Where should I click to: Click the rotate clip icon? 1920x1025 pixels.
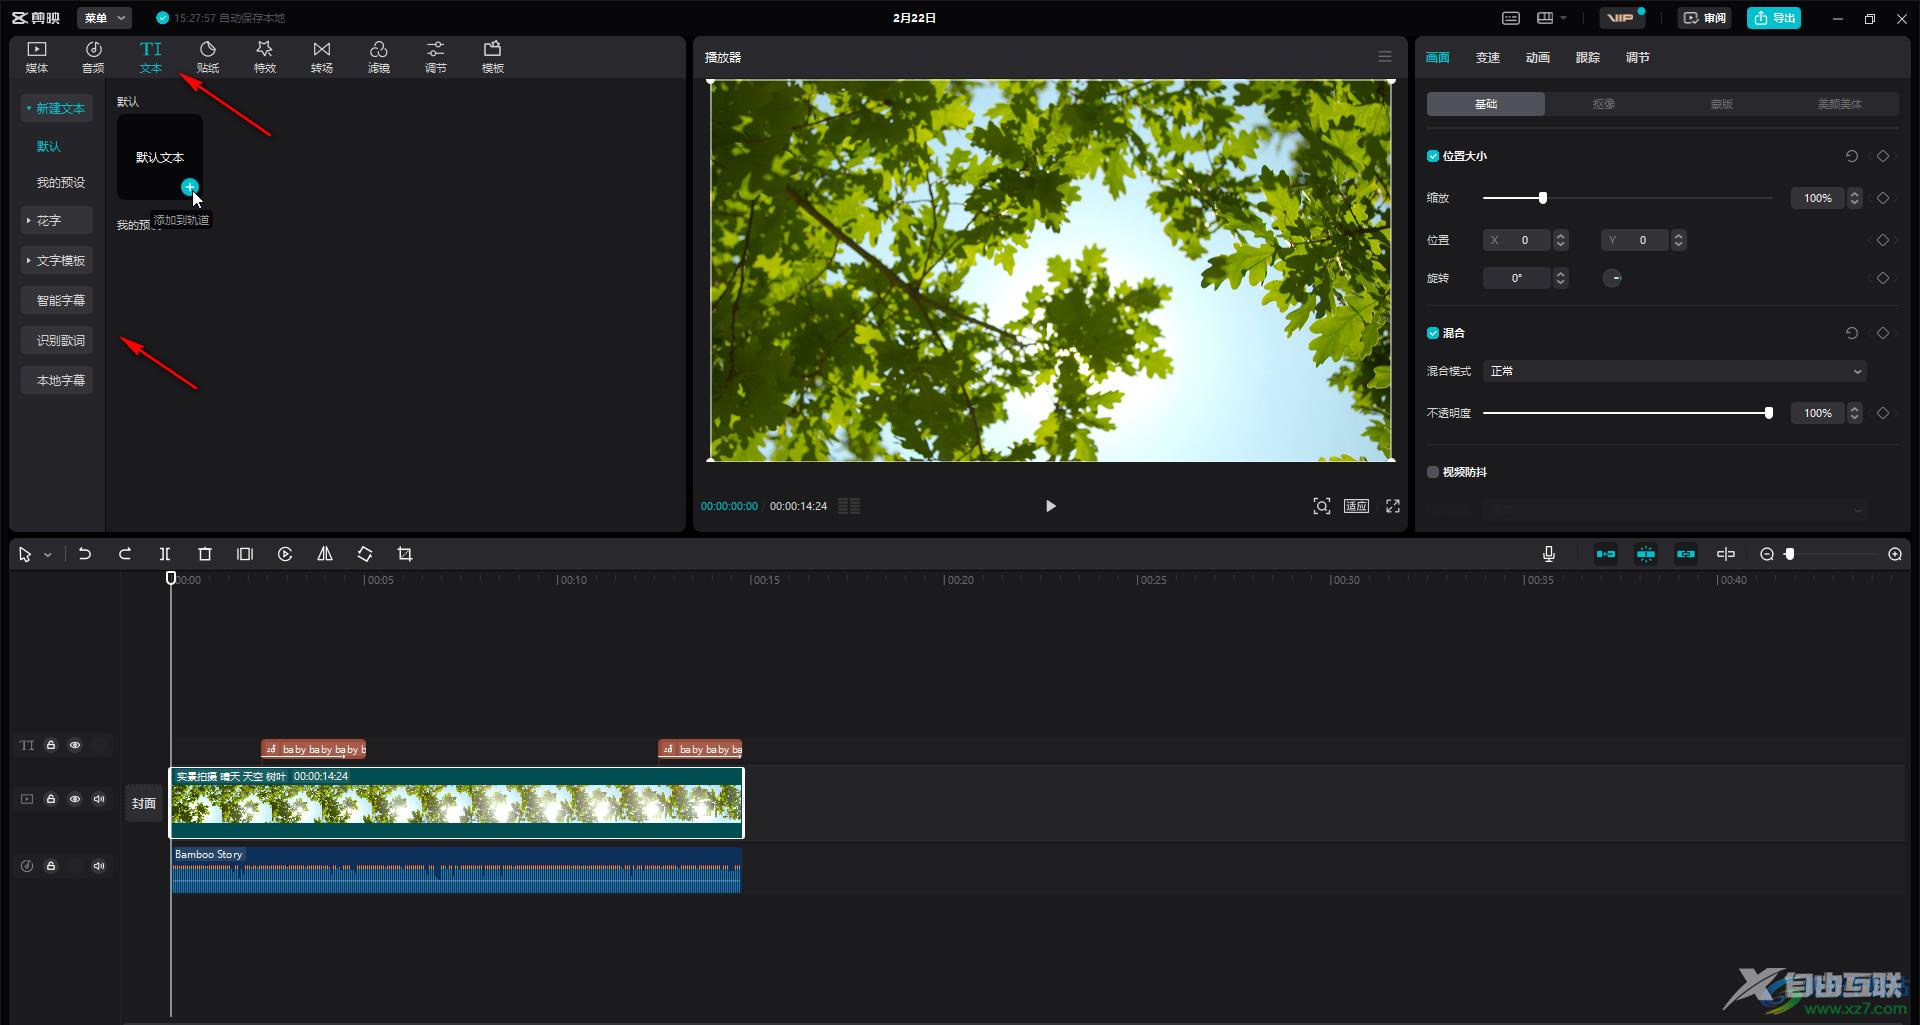click(365, 554)
